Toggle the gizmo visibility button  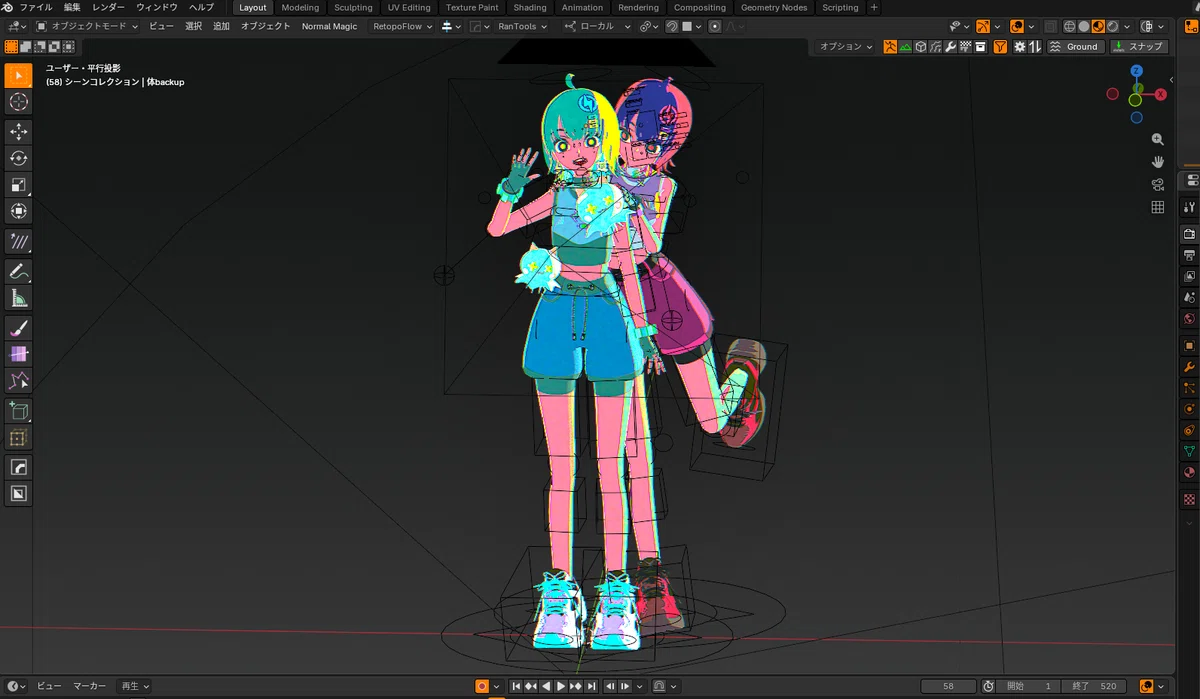pos(983,26)
